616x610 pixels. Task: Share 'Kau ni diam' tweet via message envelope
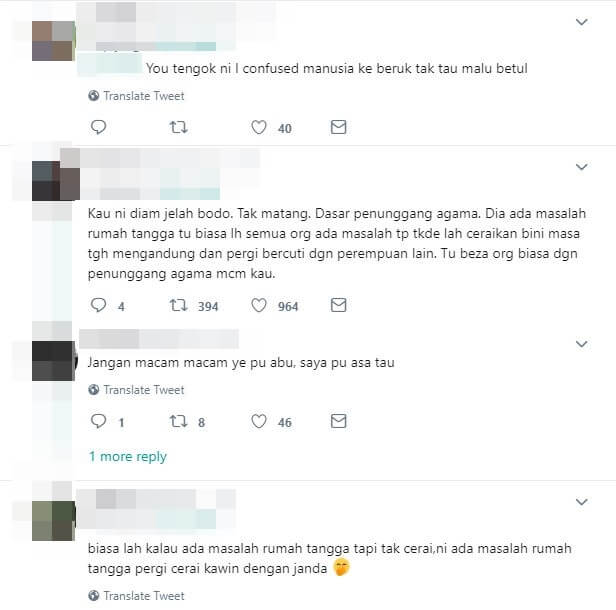click(x=338, y=305)
